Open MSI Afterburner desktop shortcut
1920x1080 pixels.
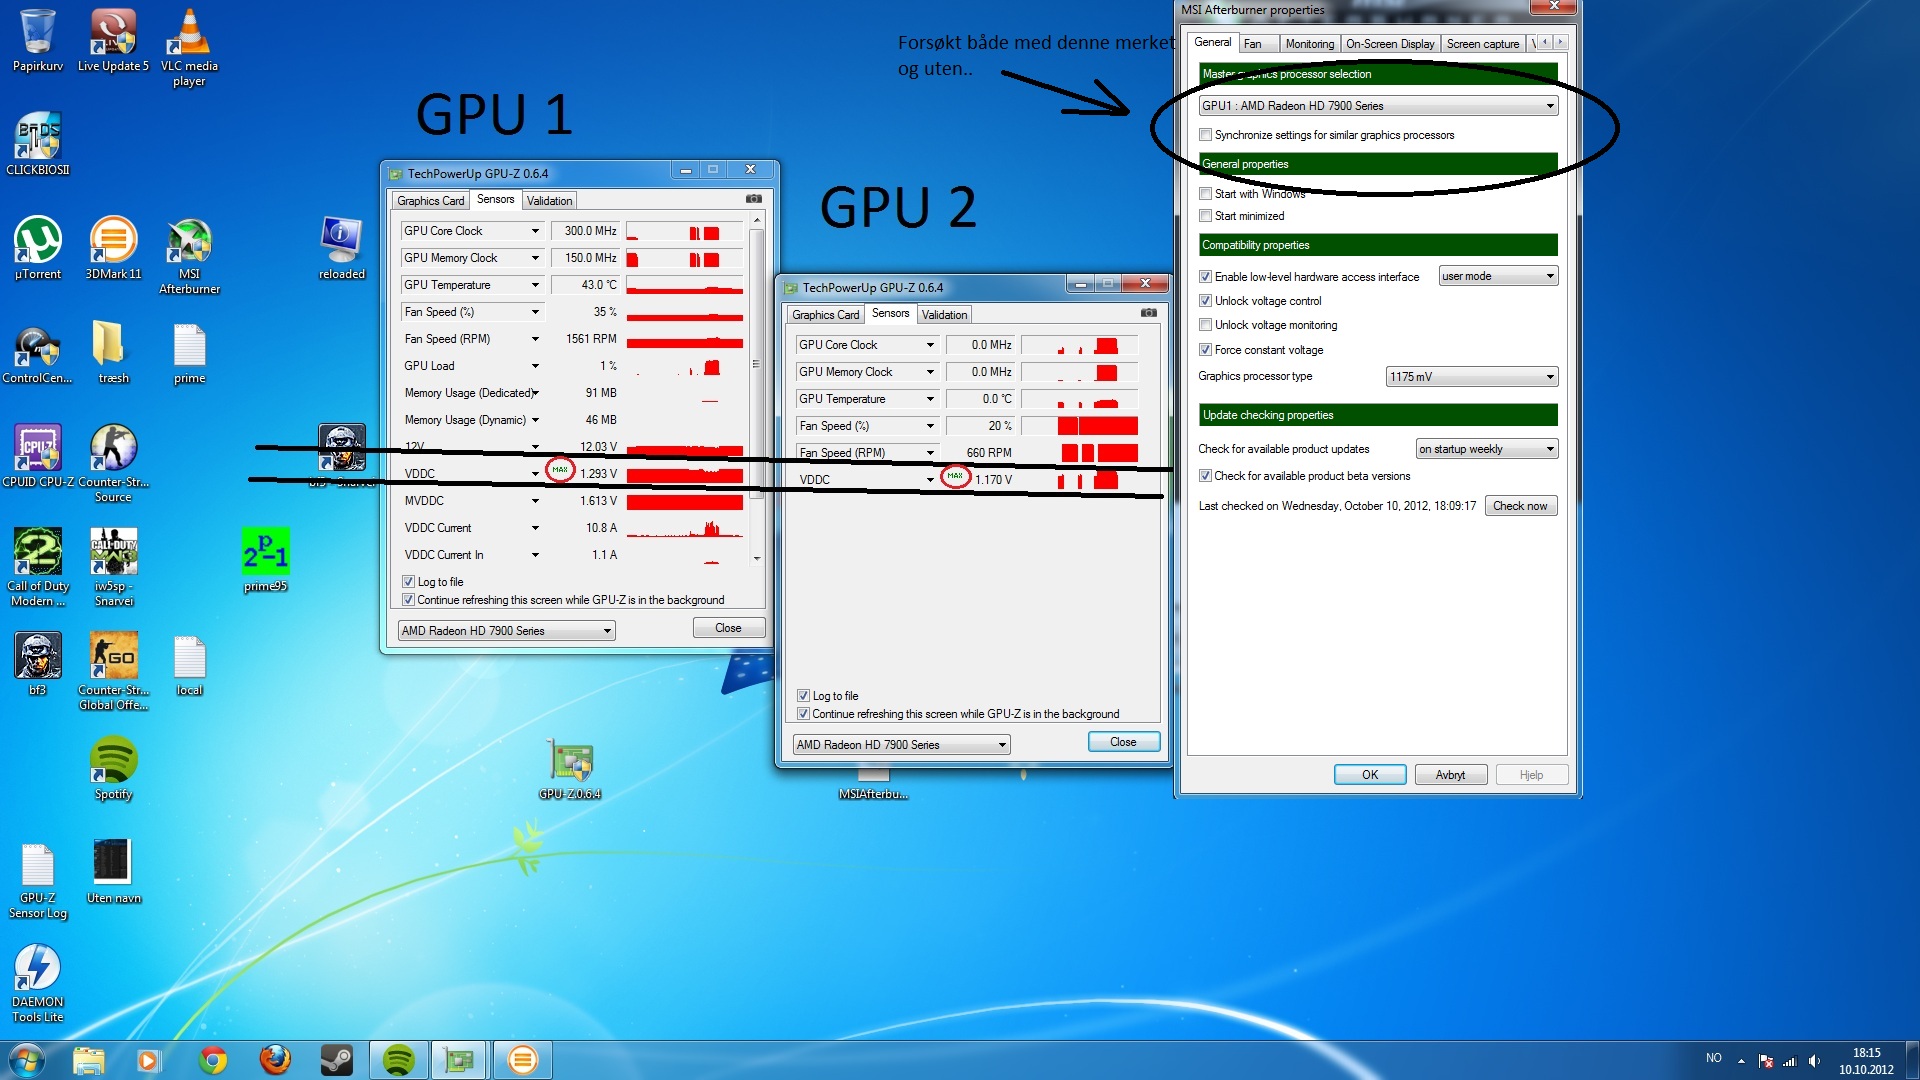(x=189, y=255)
